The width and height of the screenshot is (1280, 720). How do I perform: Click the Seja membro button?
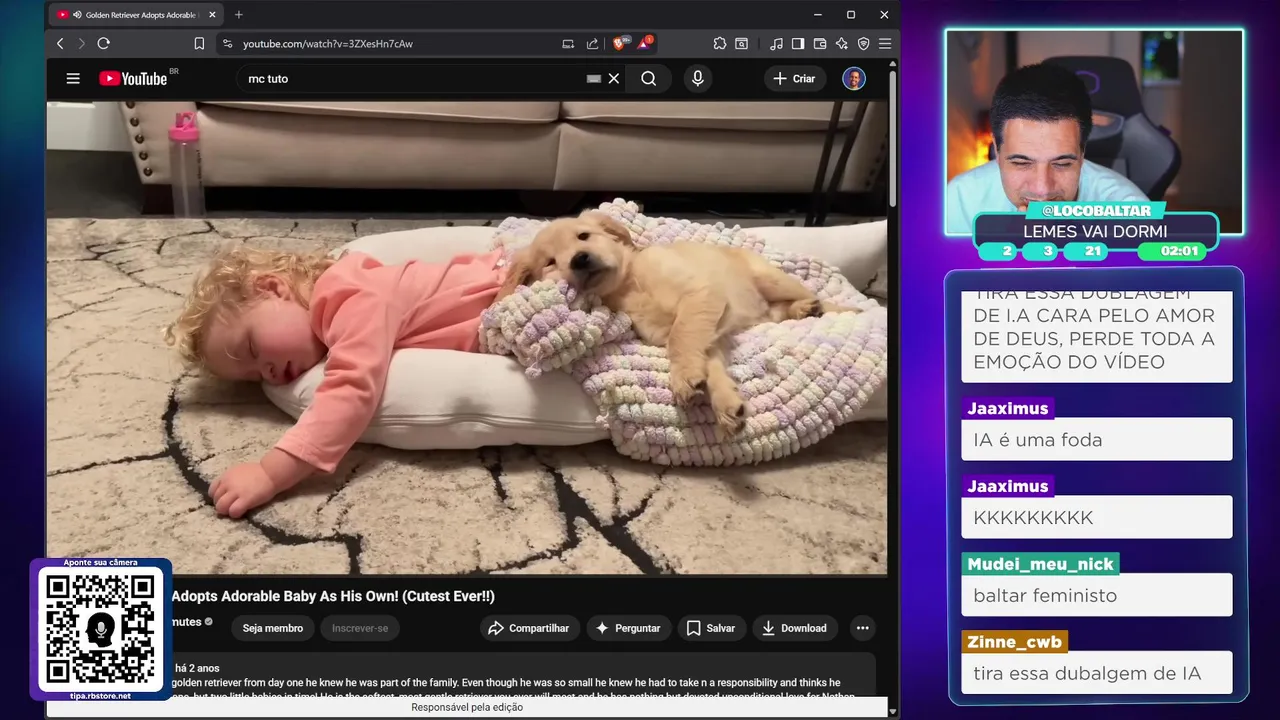click(272, 628)
